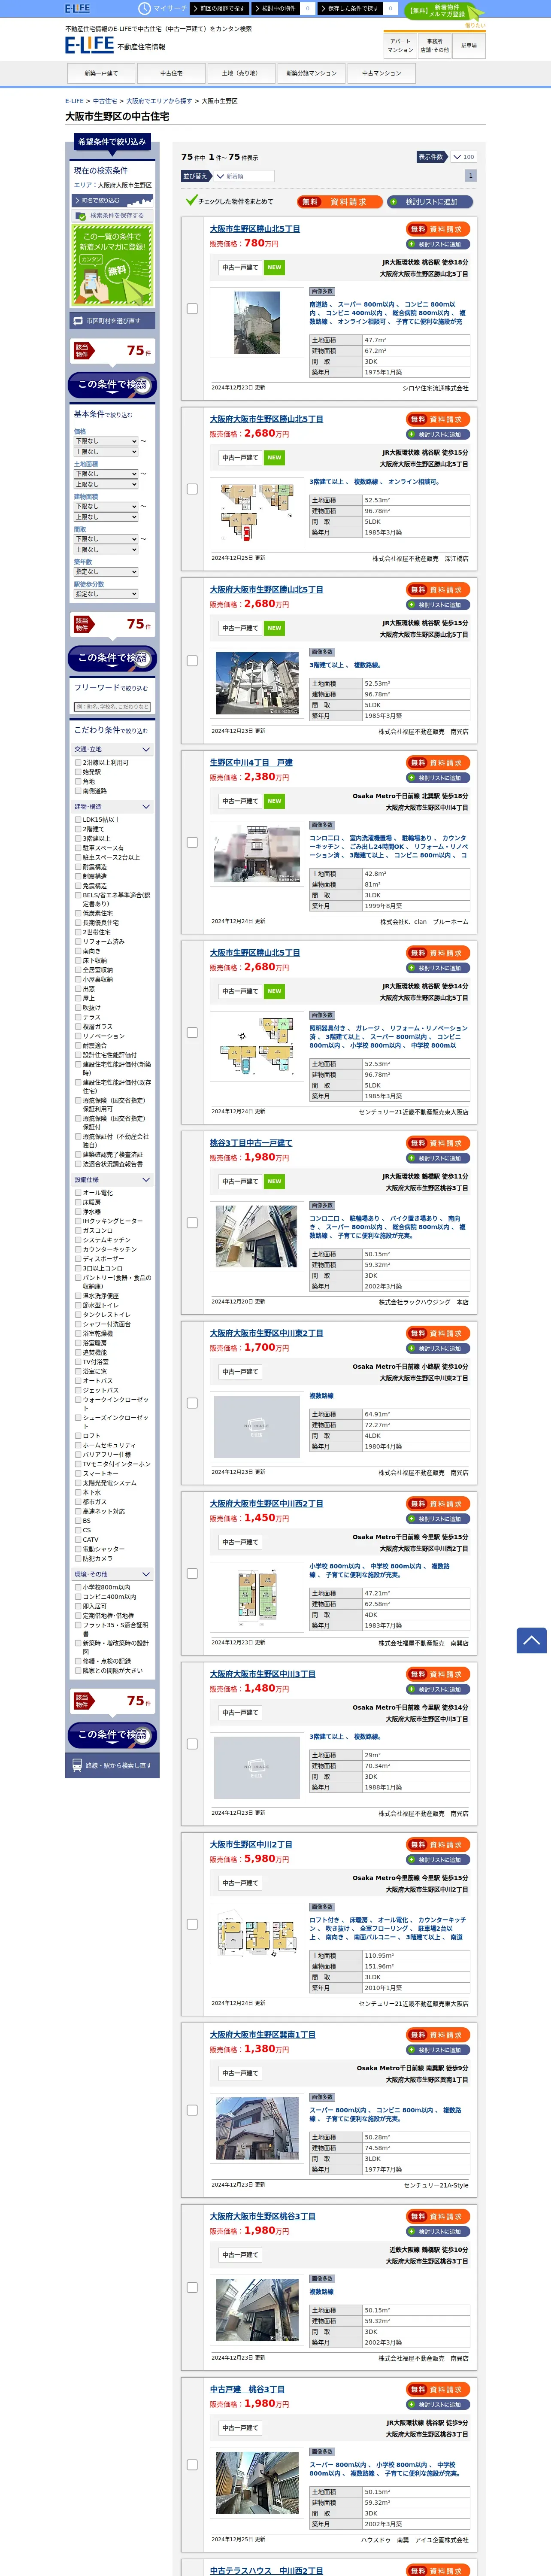Check 2沿線以上利用可 filter

(78, 762)
